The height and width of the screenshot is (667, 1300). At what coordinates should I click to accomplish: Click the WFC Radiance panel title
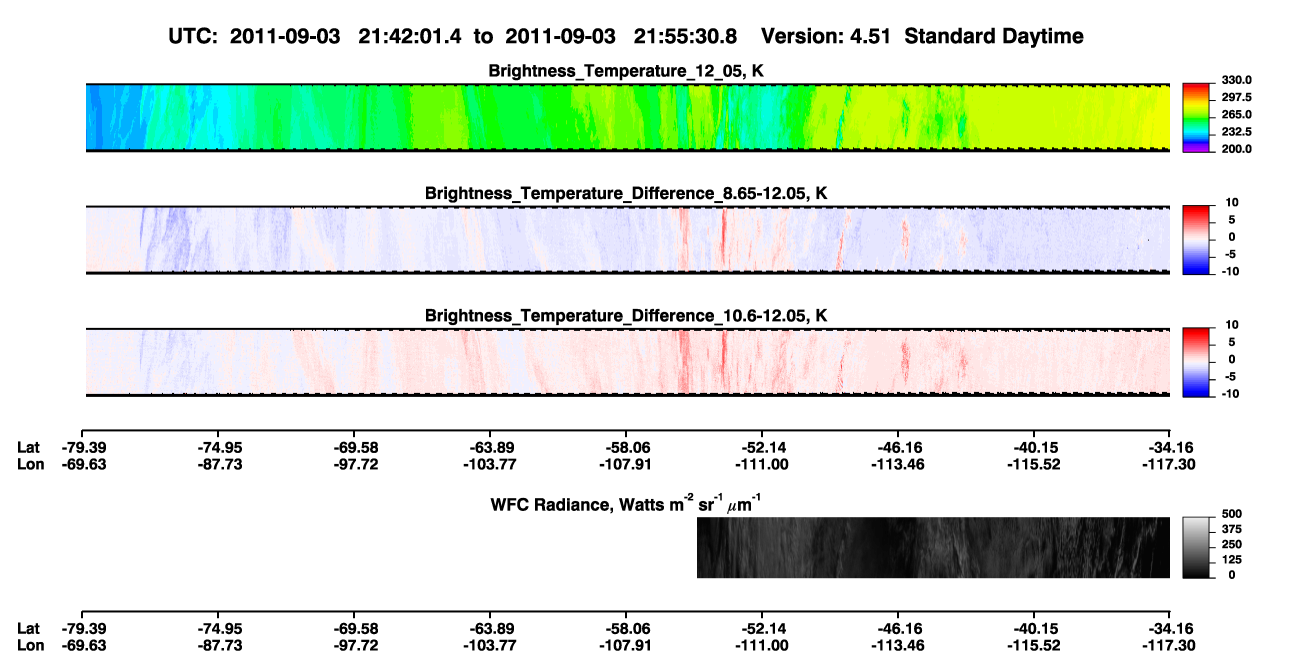(627, 503)
